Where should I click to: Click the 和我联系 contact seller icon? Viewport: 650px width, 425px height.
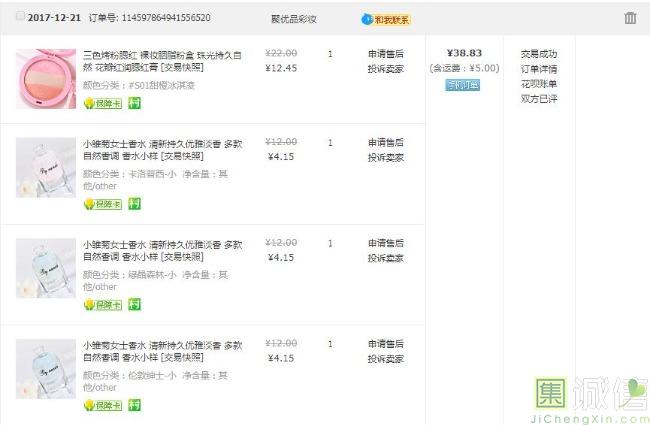tap(386, 19)
